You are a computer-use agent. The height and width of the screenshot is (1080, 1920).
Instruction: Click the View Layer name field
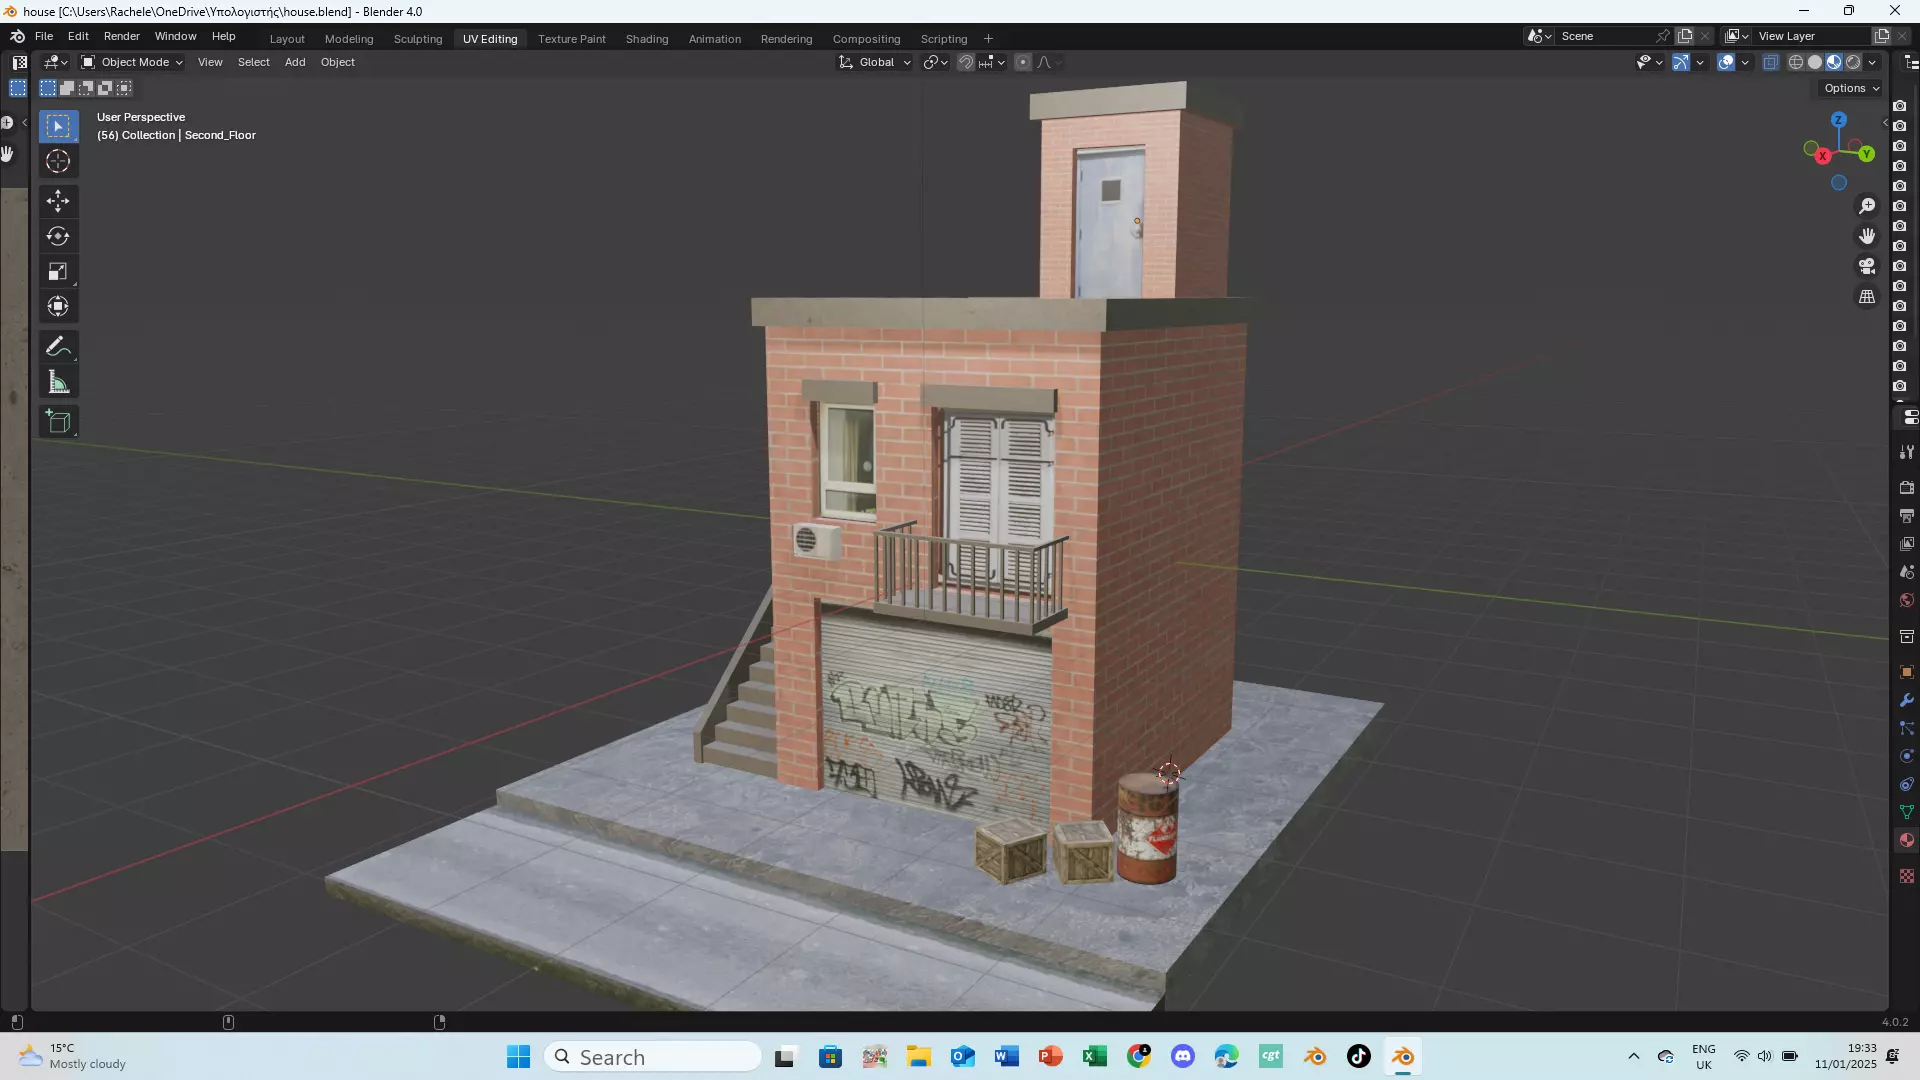tap(1812, 36)
